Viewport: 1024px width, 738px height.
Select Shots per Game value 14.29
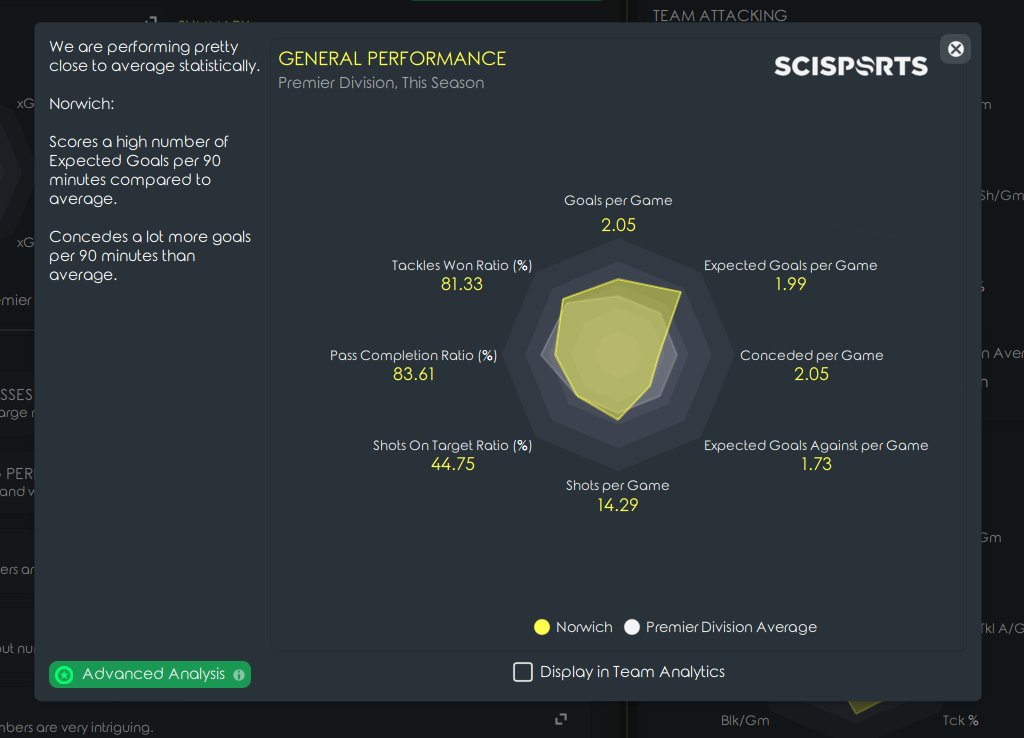tap(617, 505)
